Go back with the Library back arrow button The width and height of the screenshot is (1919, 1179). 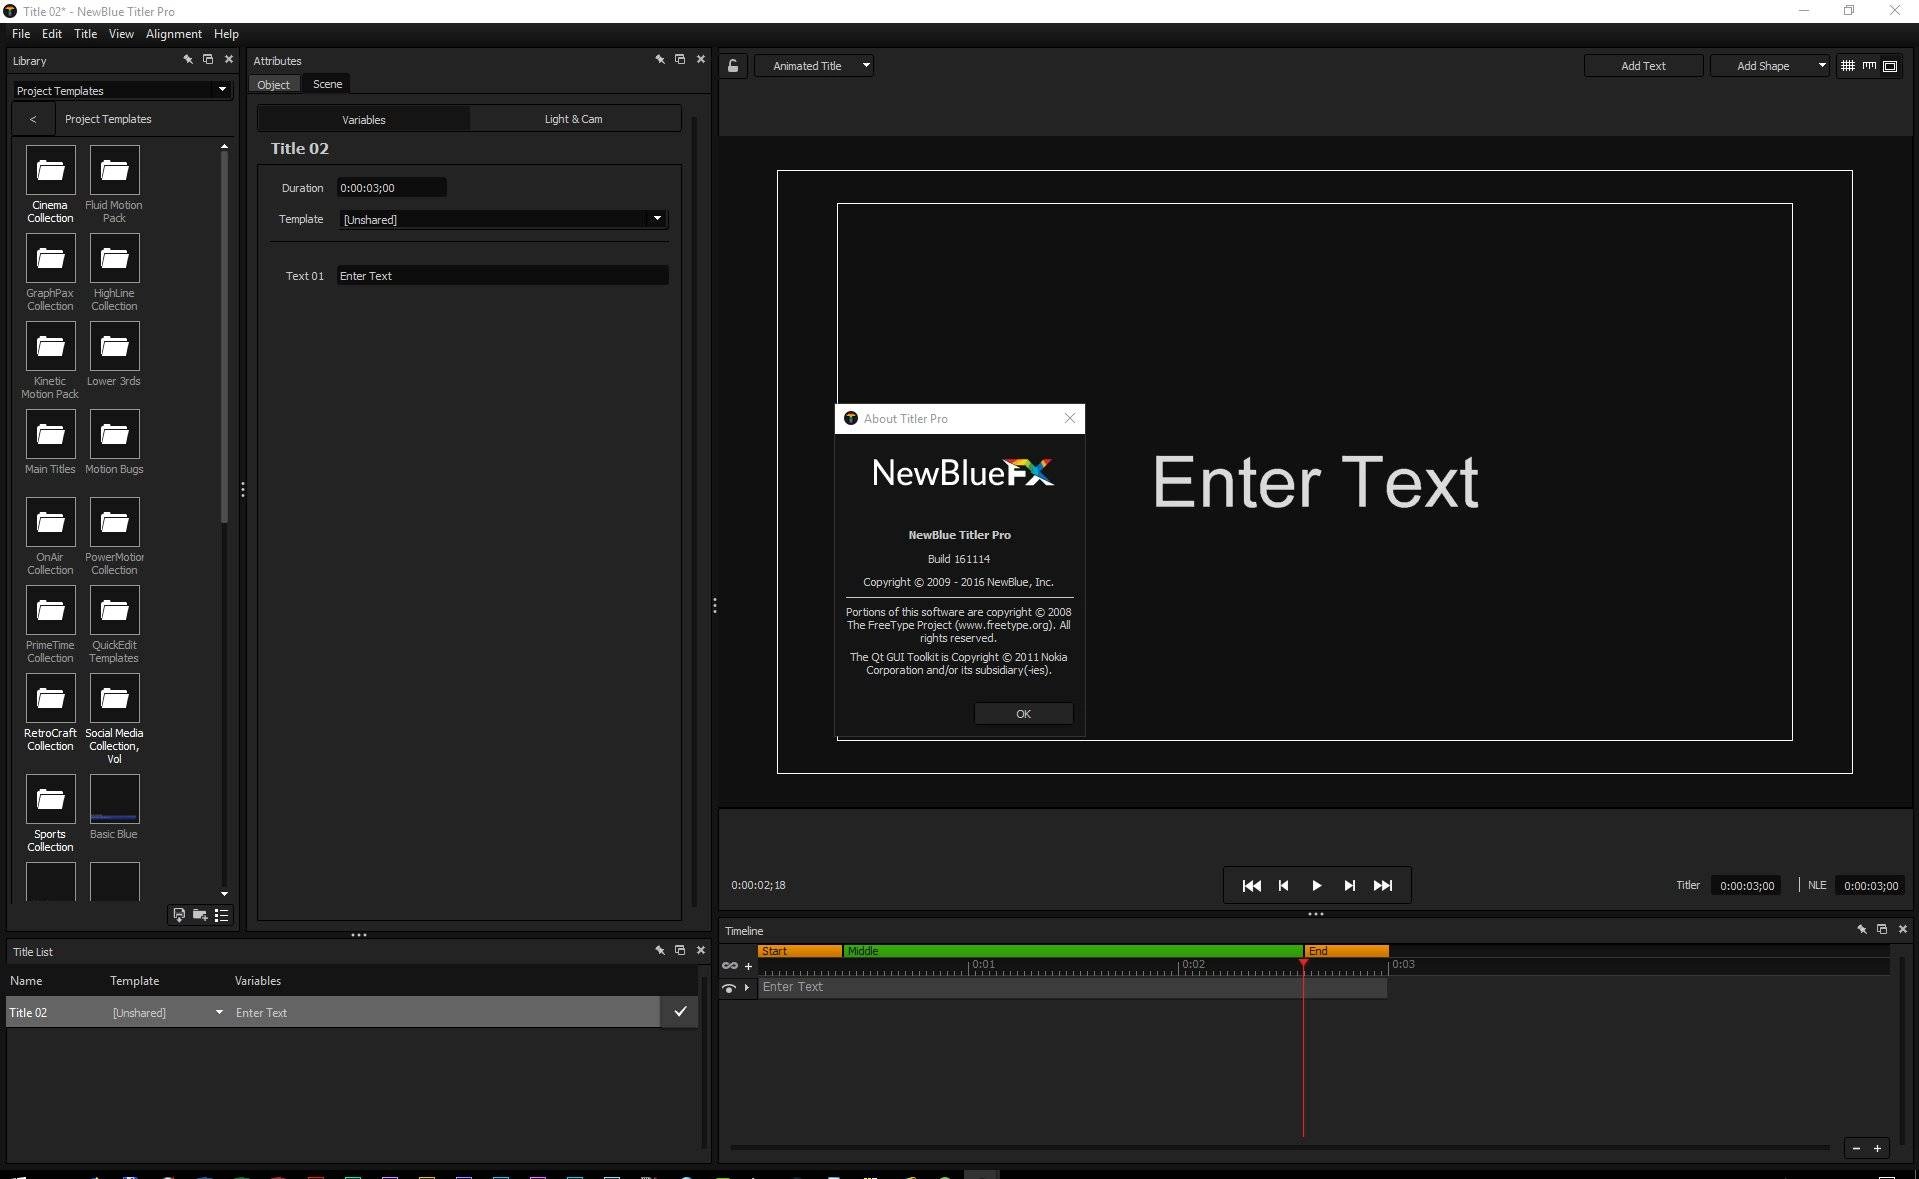coord(33,119)
